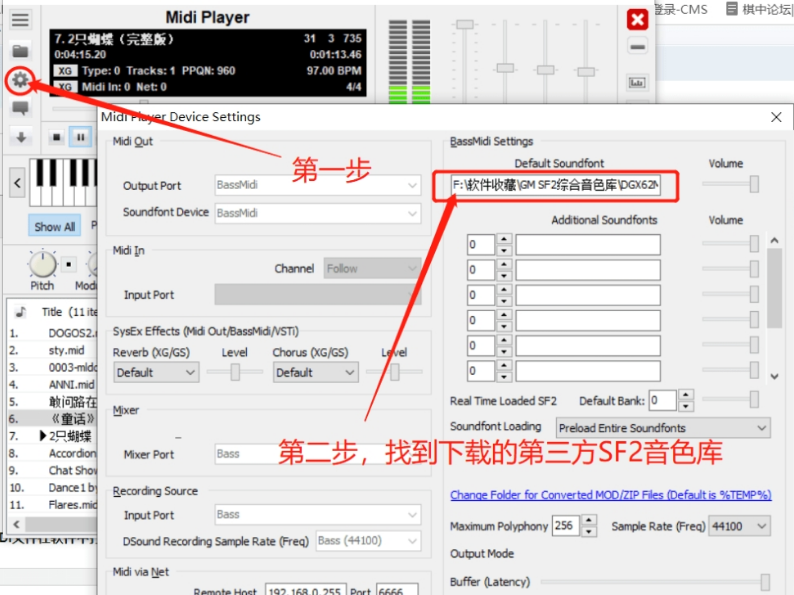Click the comment bubble icon
Image resolution: width=794 pixels, height=595 pixels.
[x=20, y=109]
